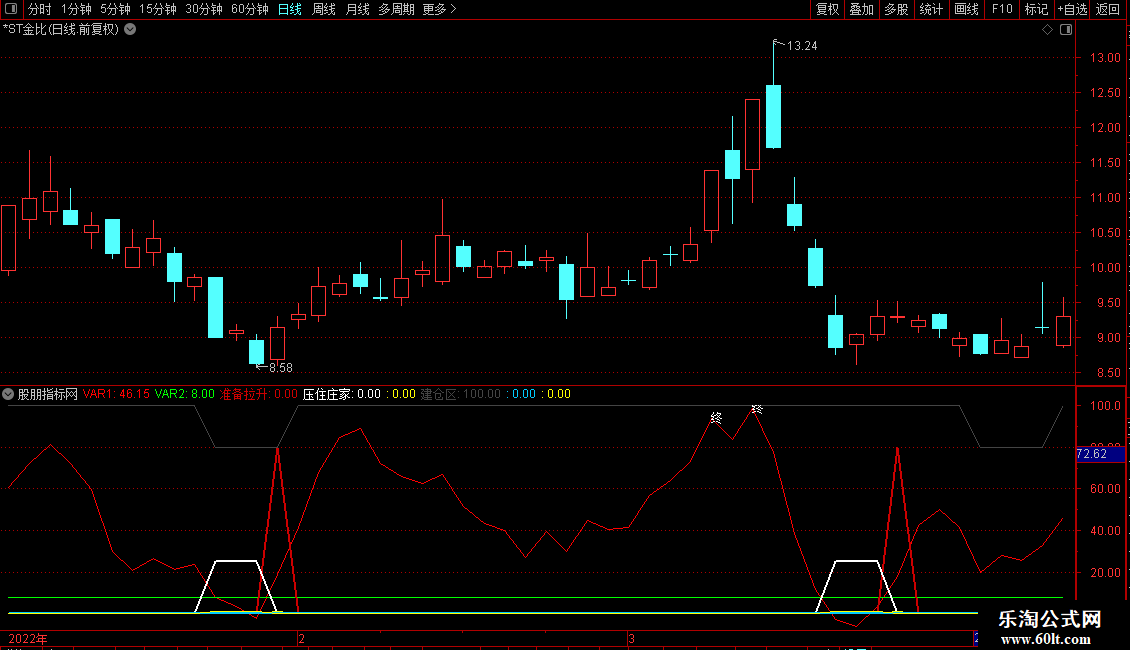Click the 100.0 indicator axis label

1105,406
